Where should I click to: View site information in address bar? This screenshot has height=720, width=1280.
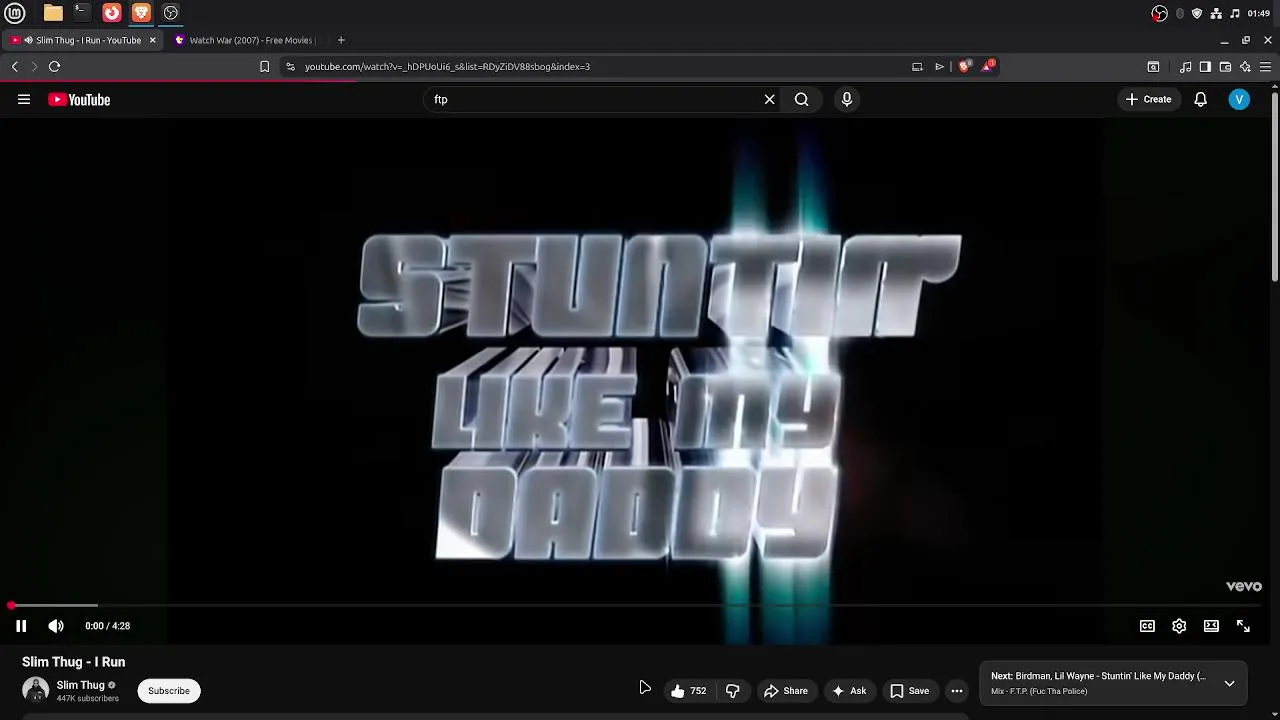click(290, 66)
